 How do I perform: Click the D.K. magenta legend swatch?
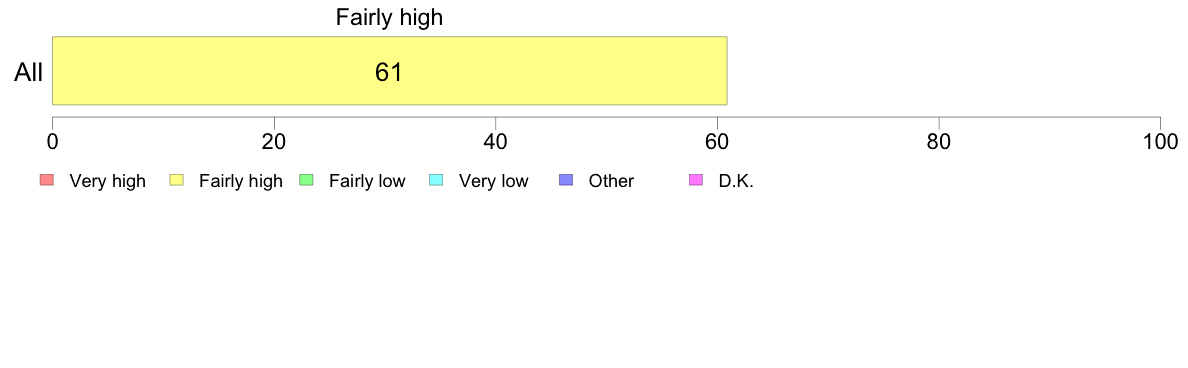pos(696,180)
